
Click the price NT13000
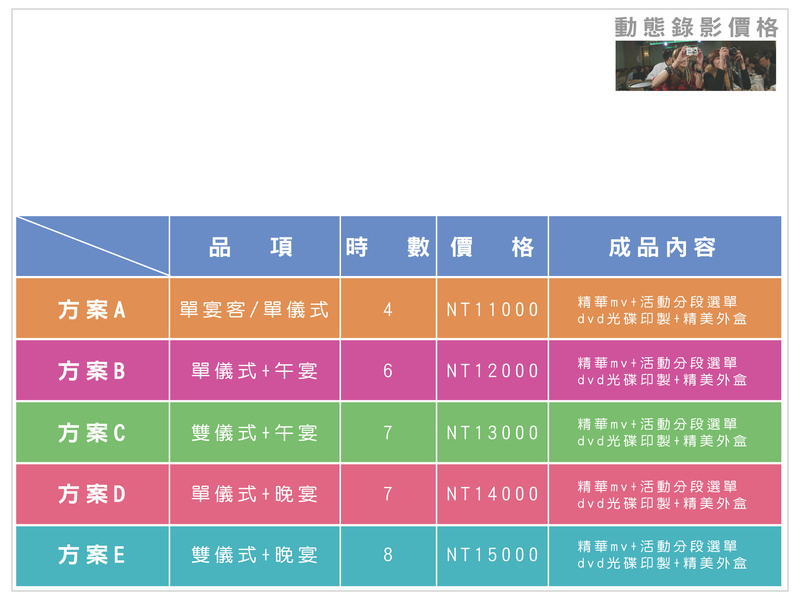[x=492, y=433]
